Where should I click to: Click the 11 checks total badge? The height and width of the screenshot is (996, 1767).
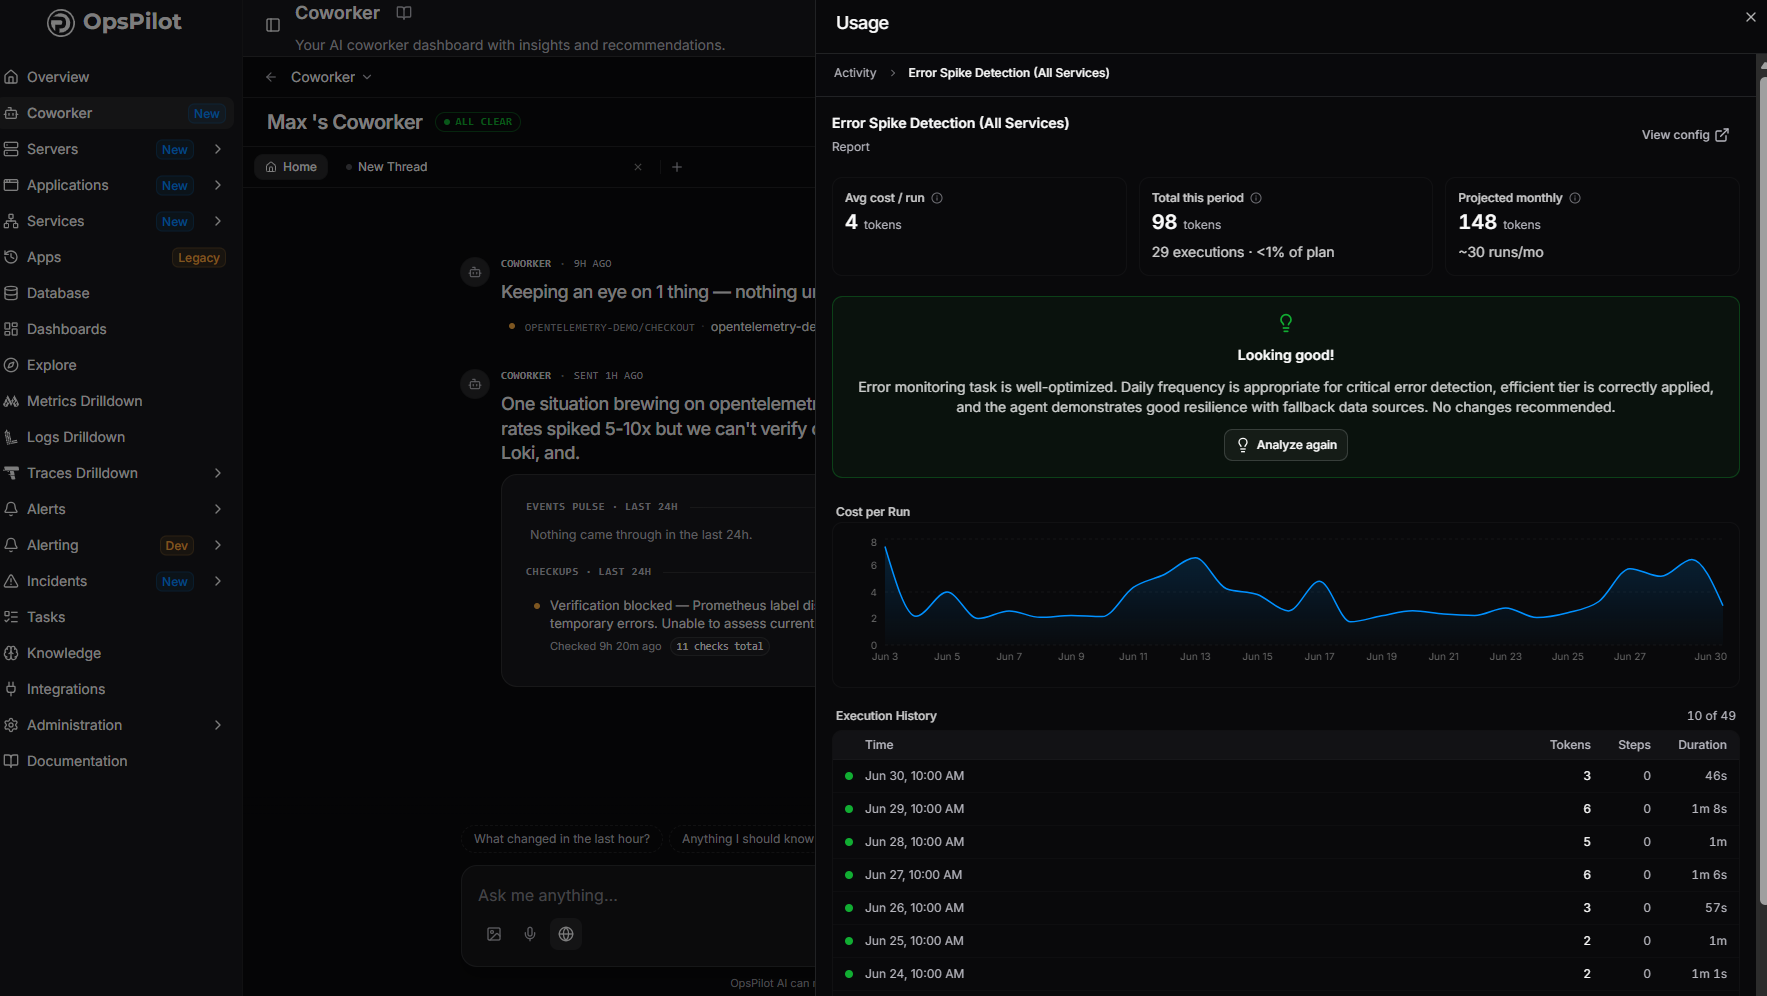click(720, 647)
